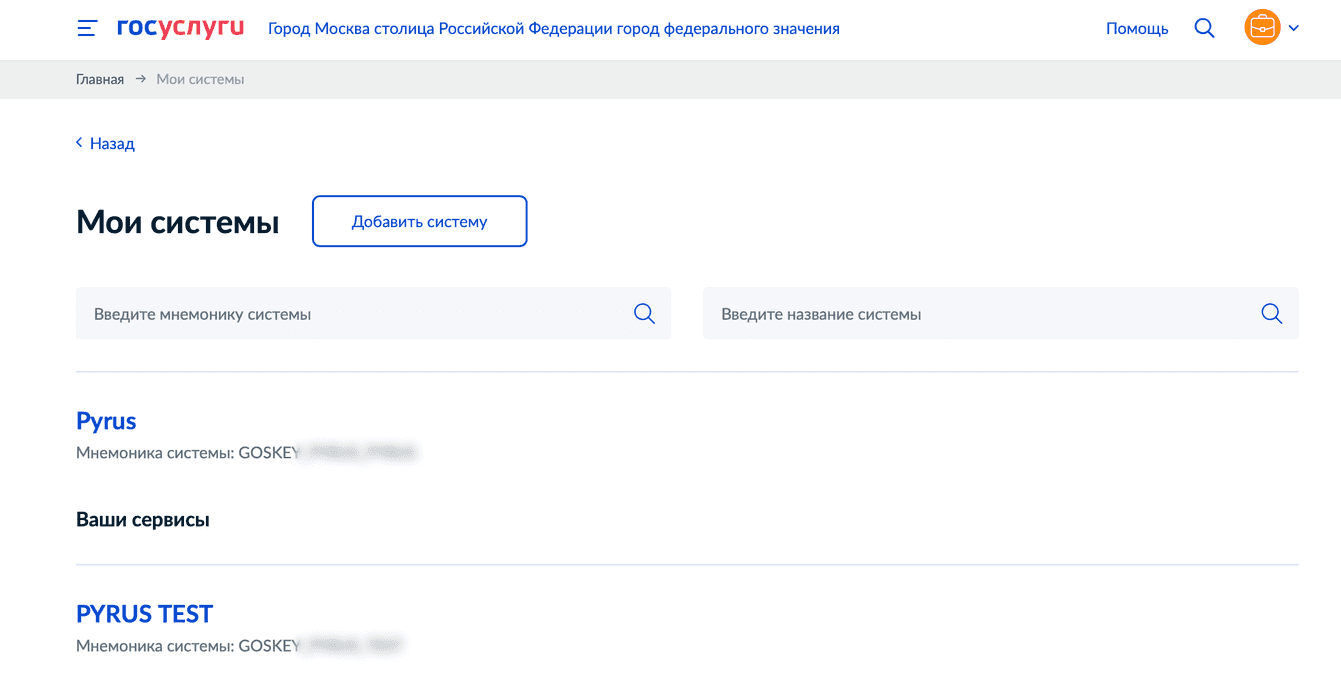Change the city location Город Москва link

553,29
